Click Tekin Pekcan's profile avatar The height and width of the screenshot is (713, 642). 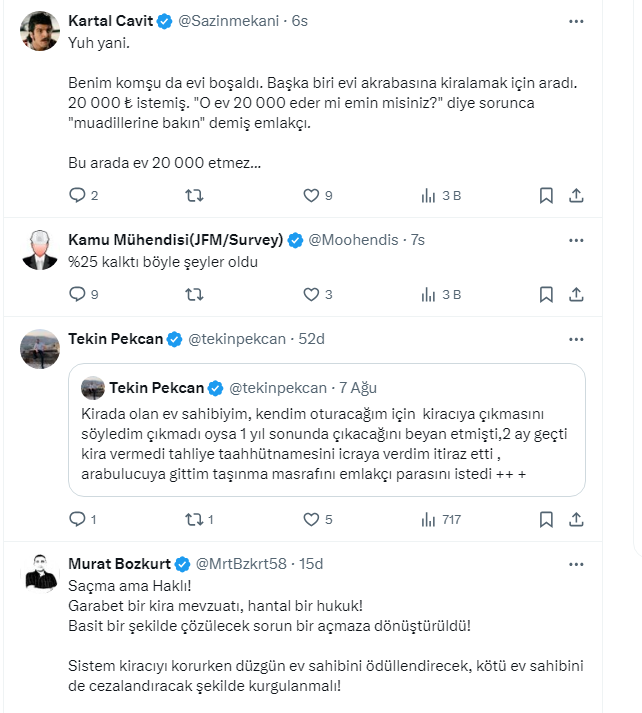point(40,348)
